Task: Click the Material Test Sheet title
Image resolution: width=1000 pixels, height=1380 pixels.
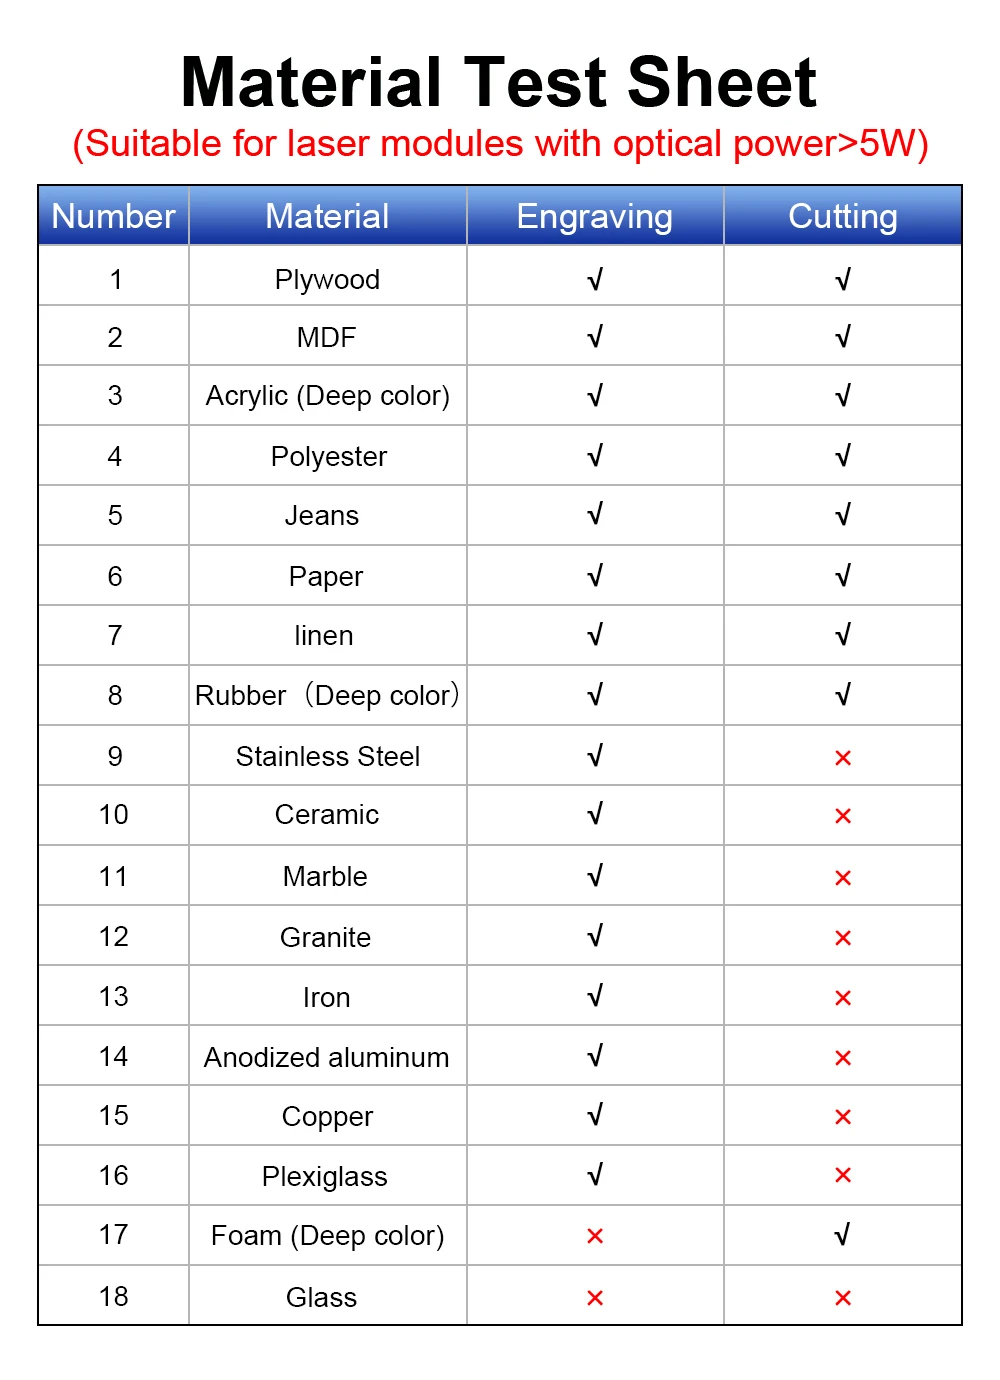Action: pyautogui.click(x=499, y=82)
